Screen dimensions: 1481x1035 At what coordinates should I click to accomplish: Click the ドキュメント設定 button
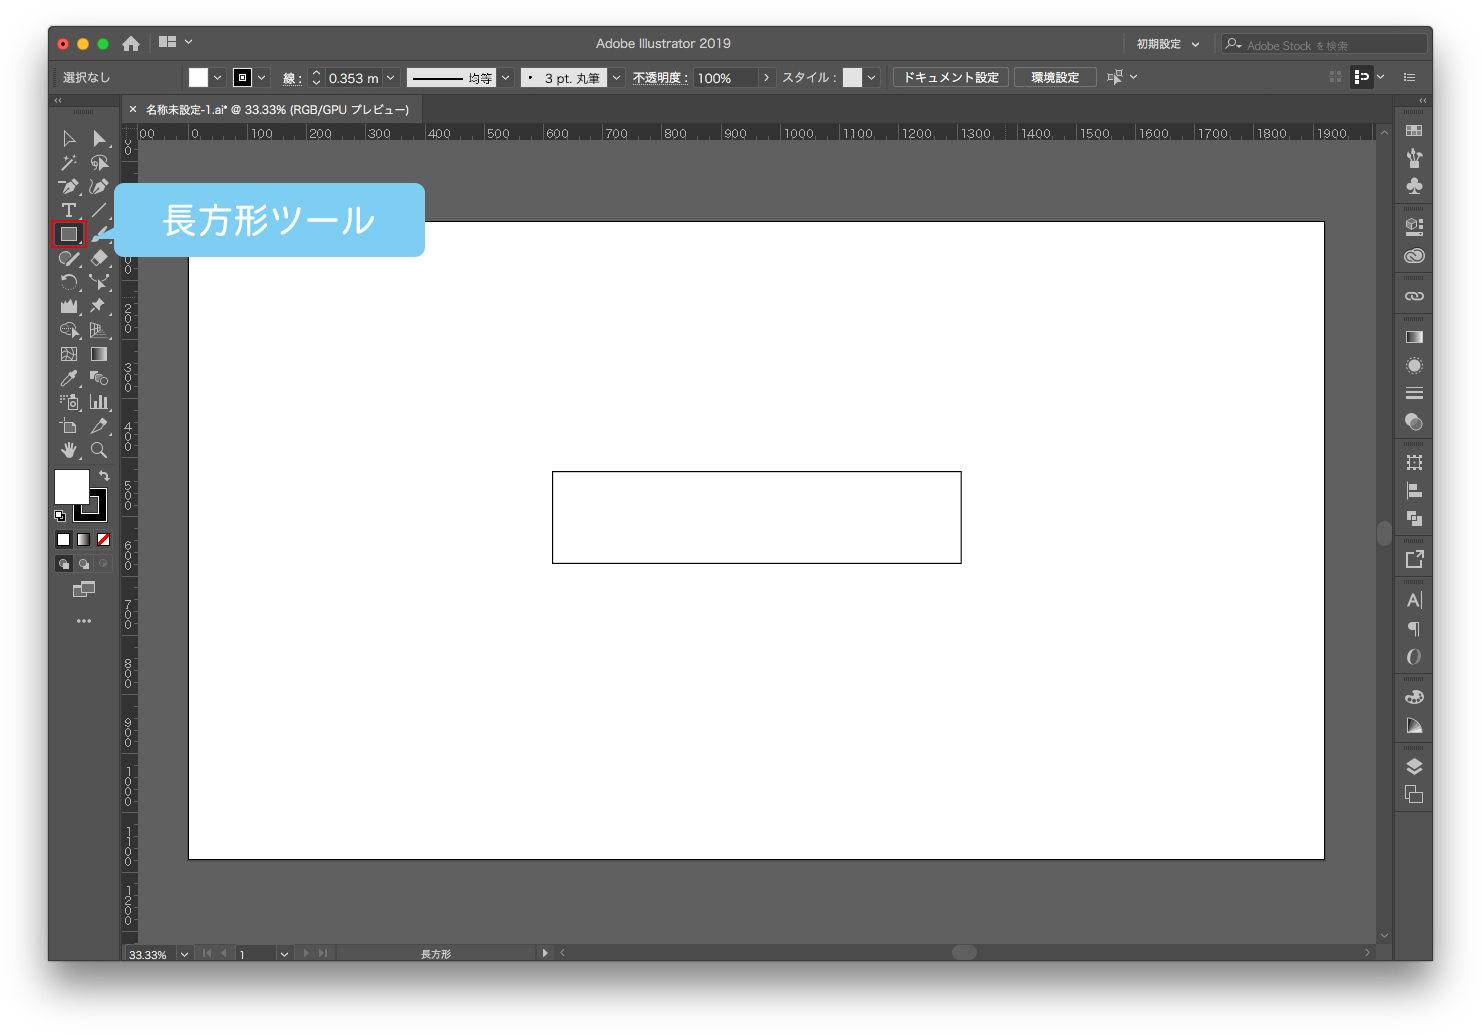click(951, 77)
